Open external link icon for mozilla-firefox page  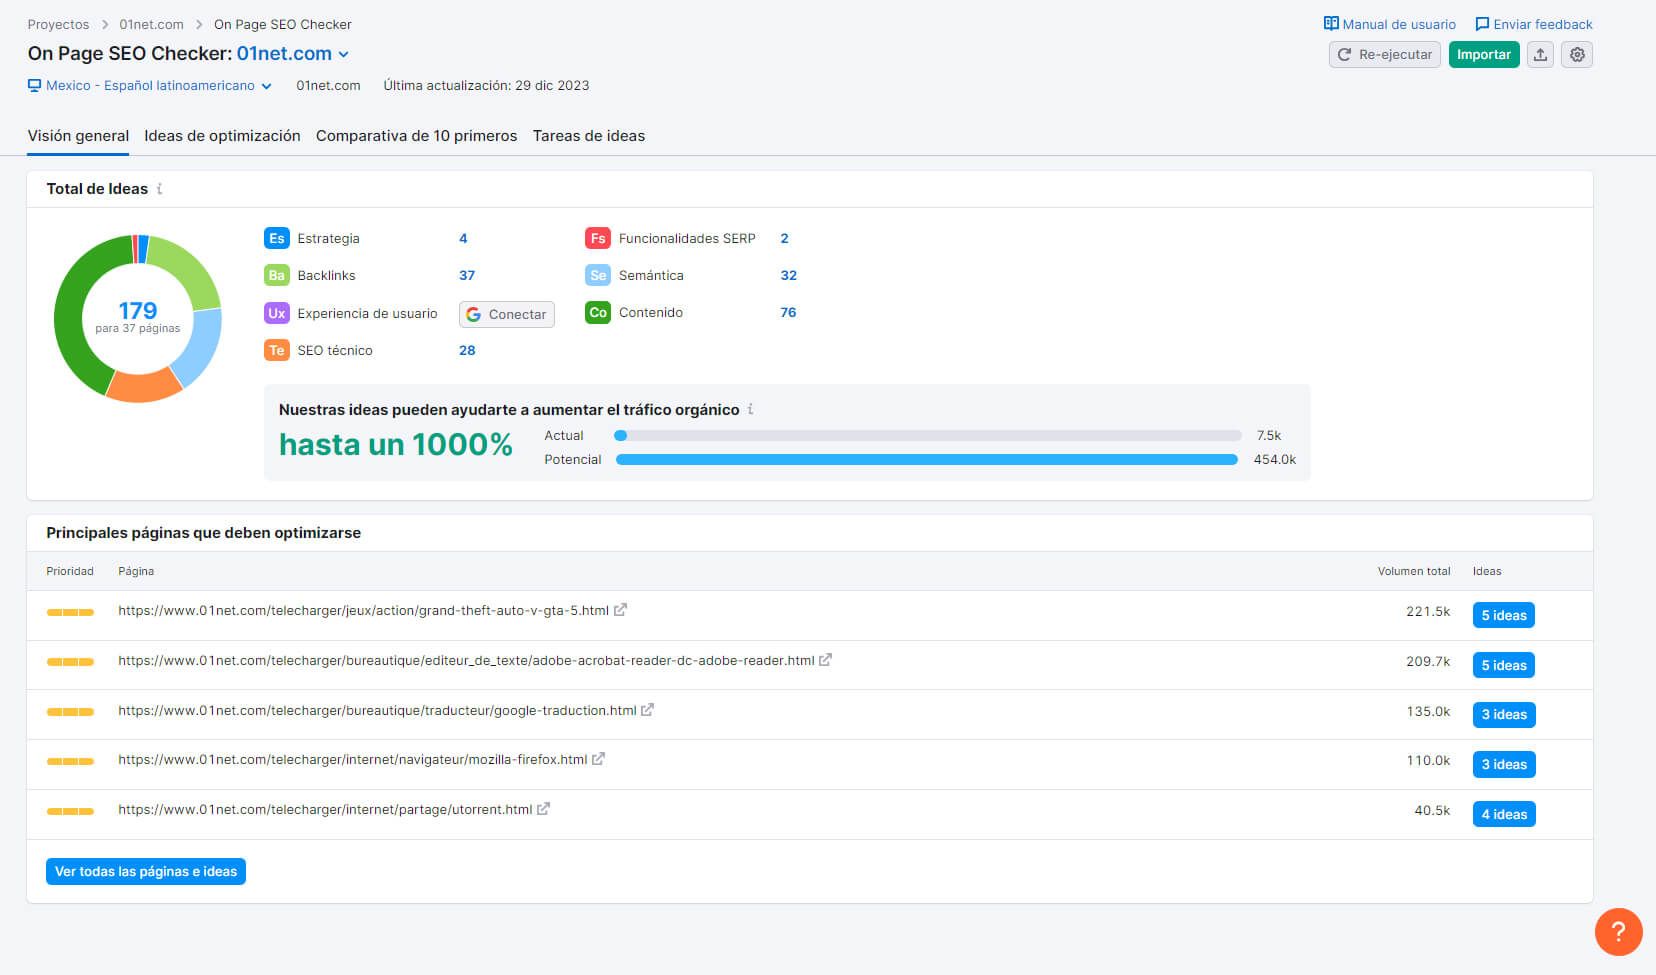(598, 759)
